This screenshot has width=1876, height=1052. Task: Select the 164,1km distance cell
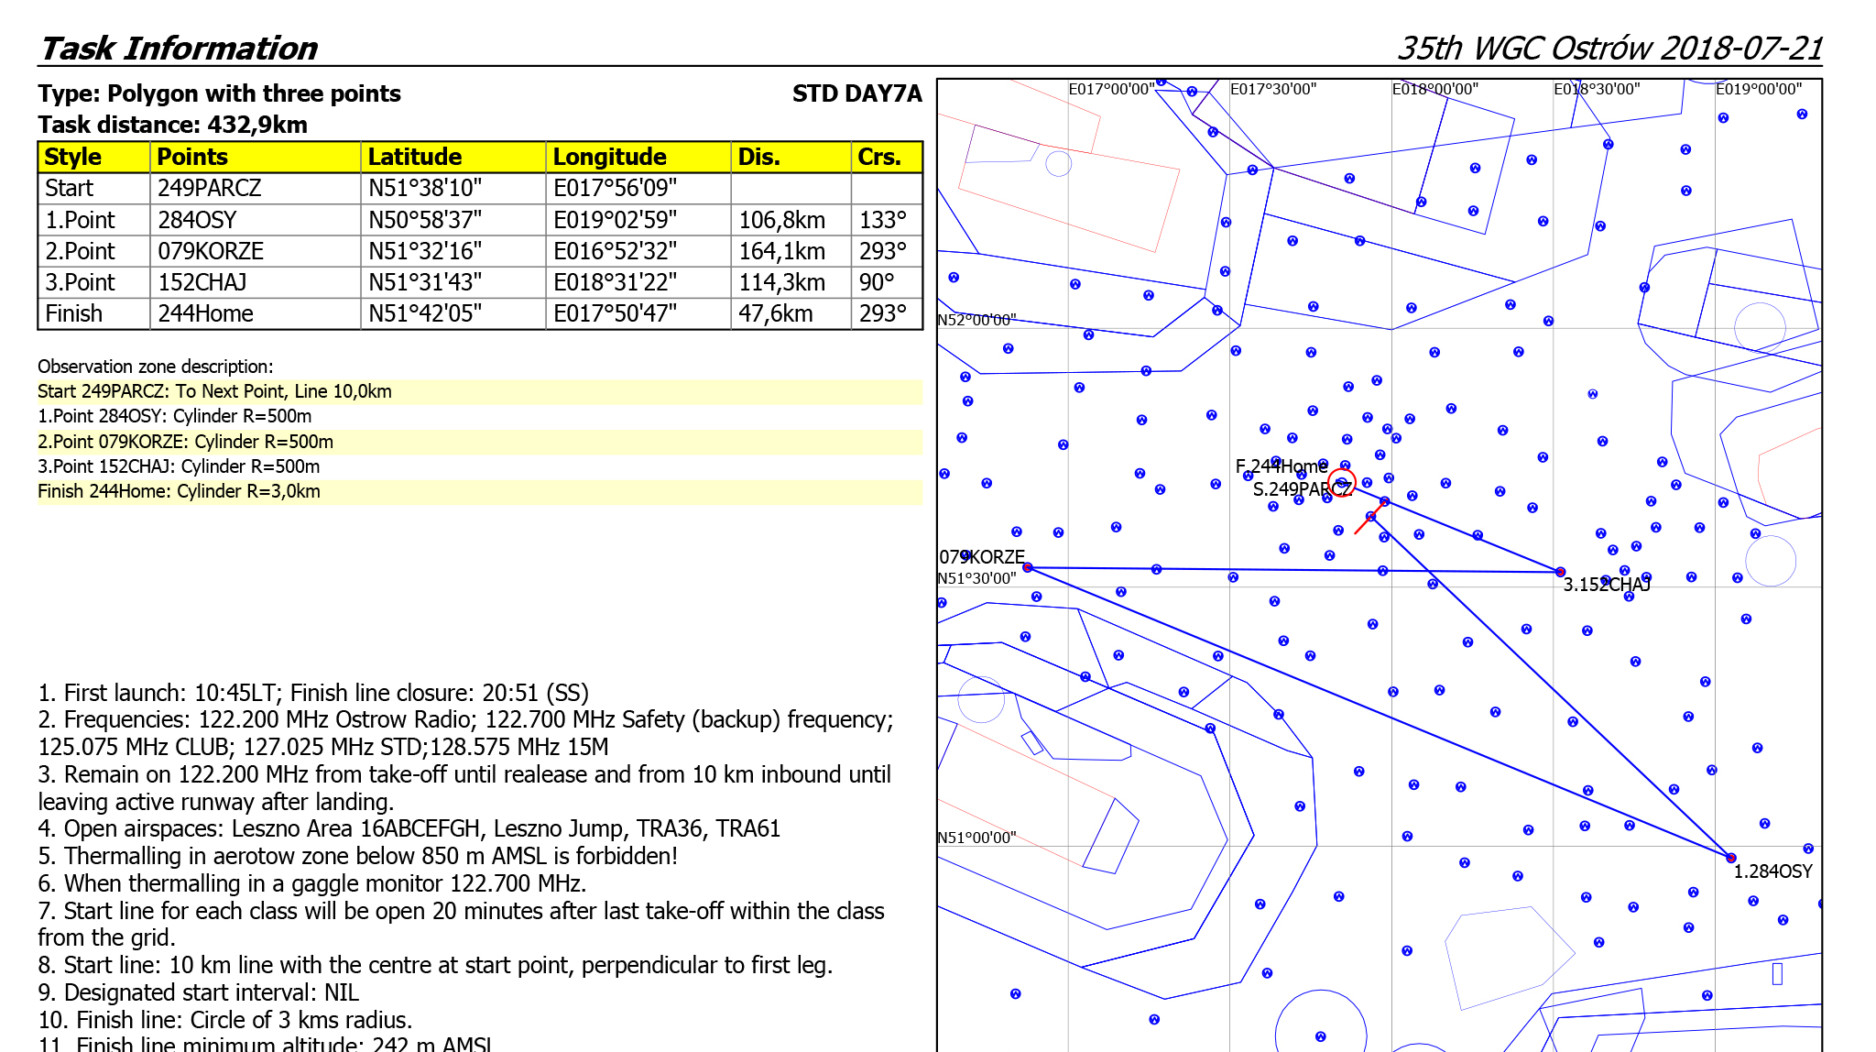(781, 251)
